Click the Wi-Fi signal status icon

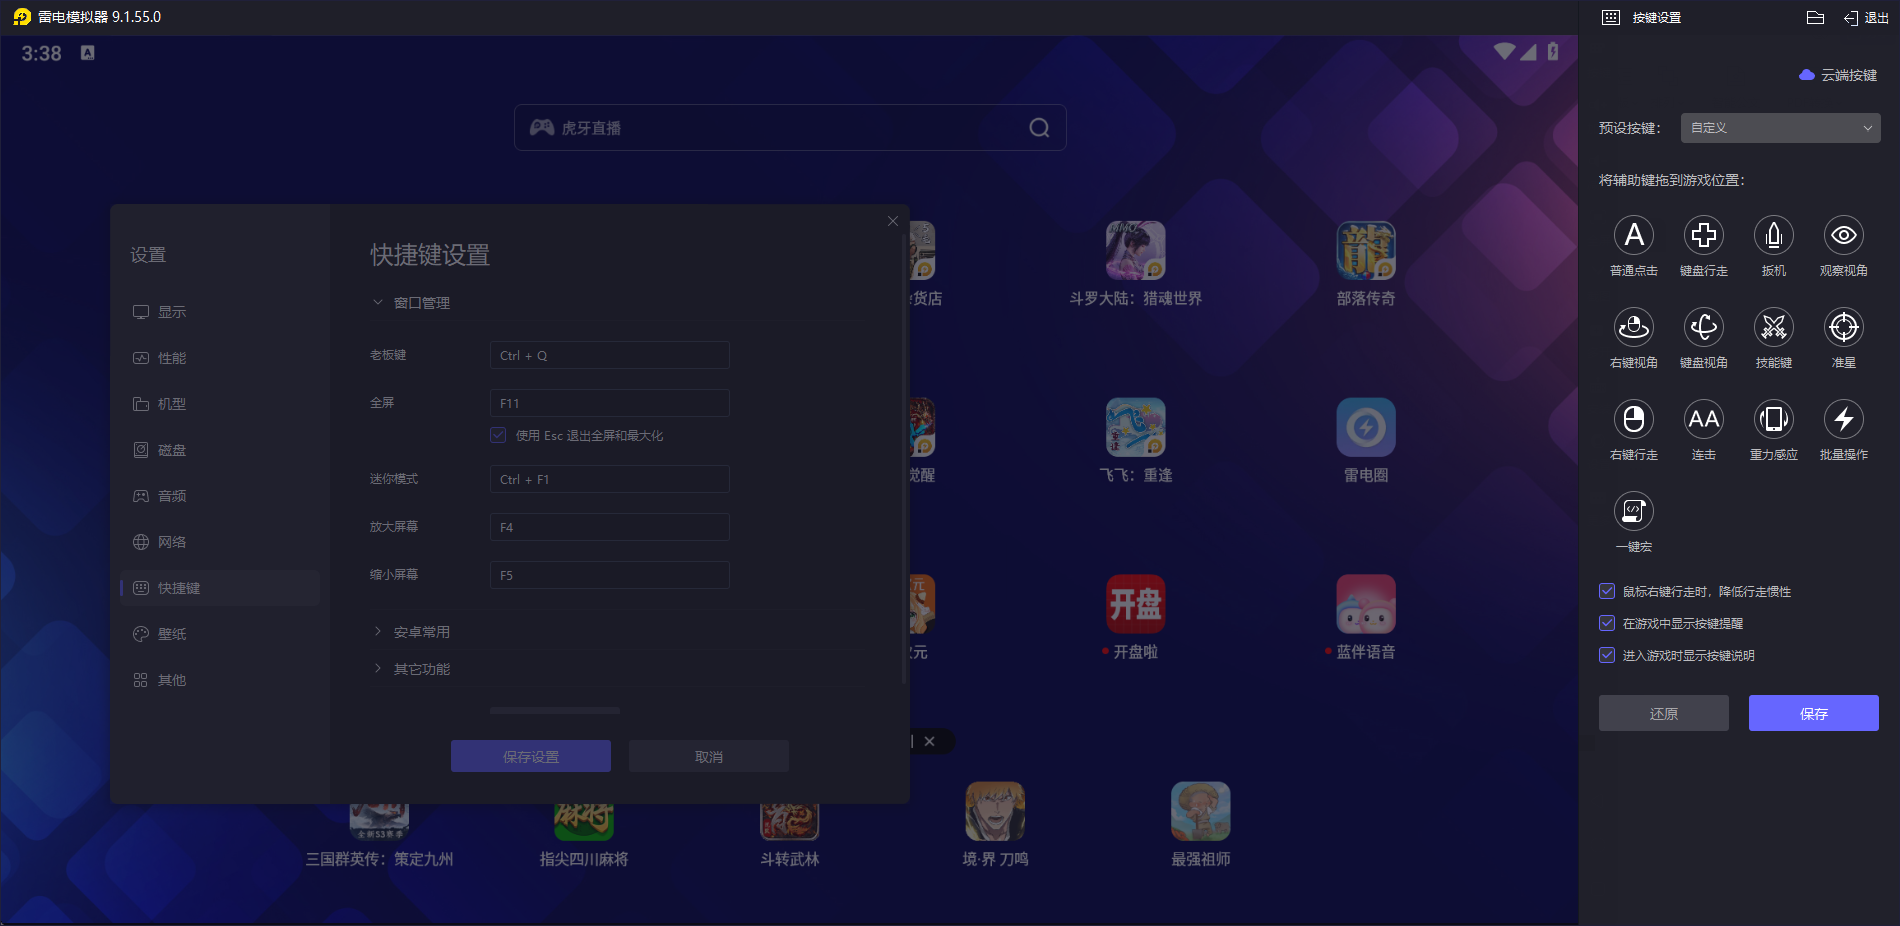point(1504,51)
